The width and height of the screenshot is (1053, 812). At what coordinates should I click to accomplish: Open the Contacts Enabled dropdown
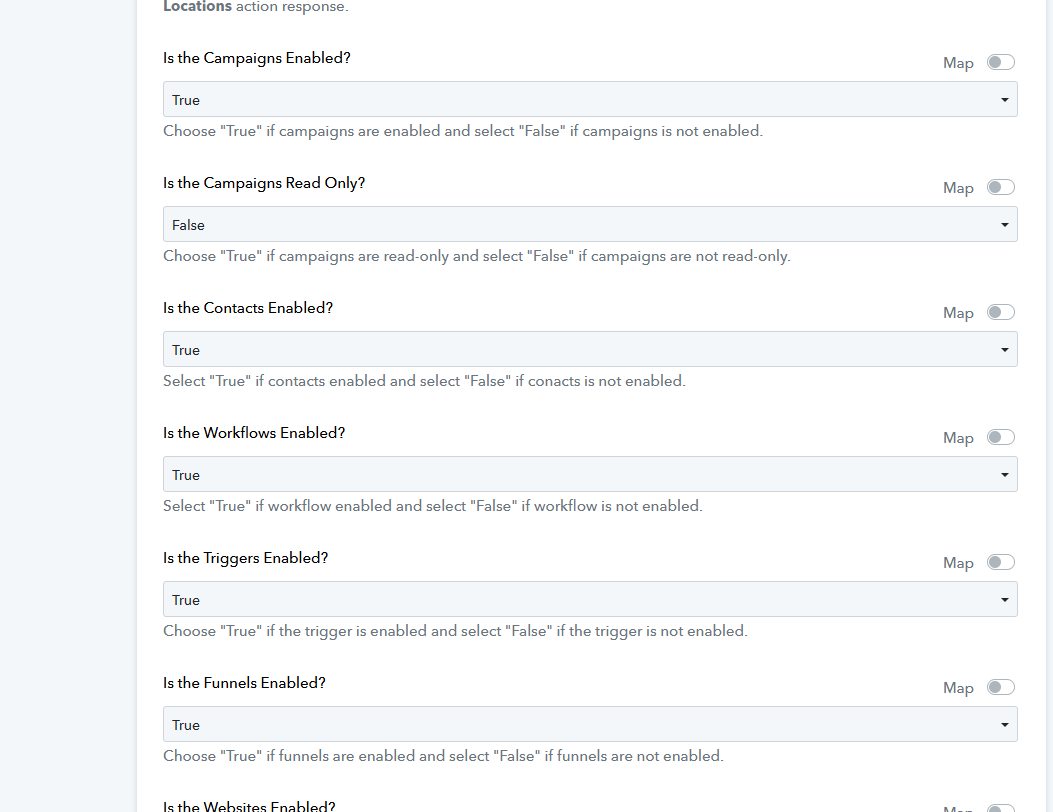click(590, 349)
